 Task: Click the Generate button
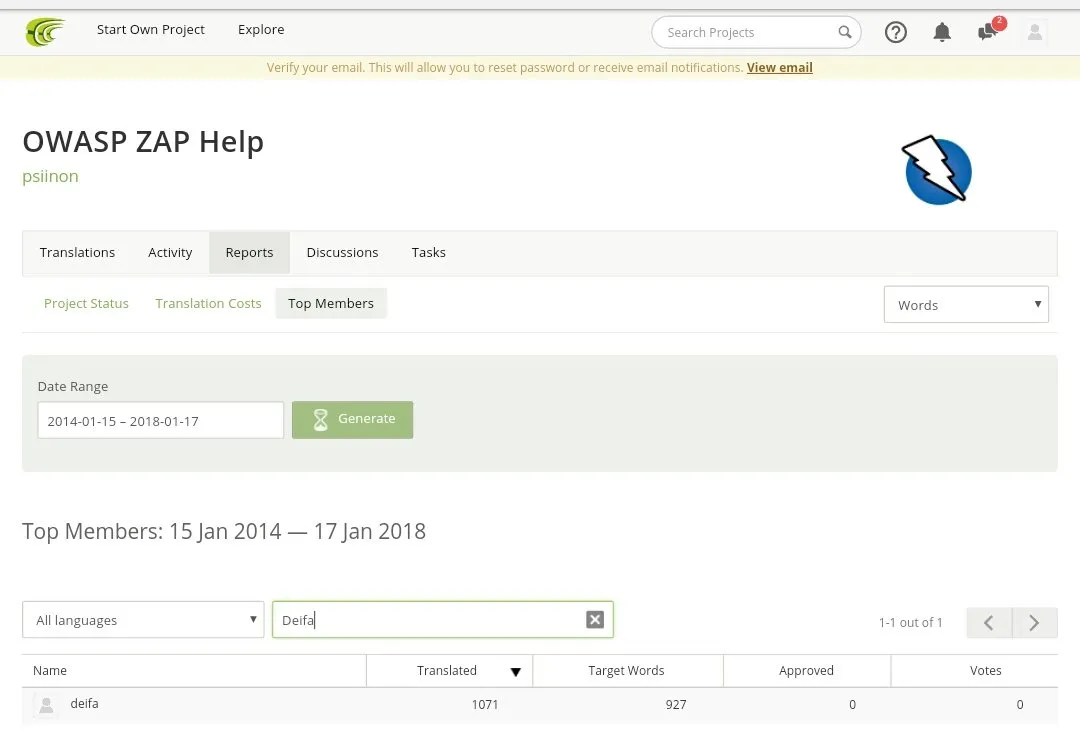(353, 419)
